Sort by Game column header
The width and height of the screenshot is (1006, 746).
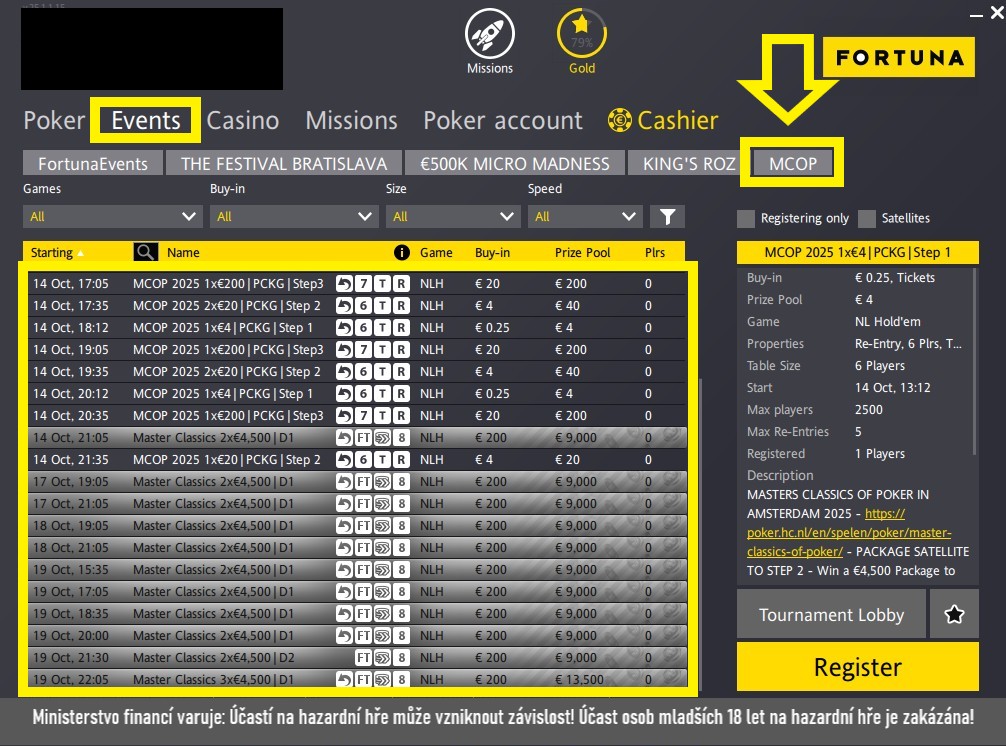[x=436, y=252]
